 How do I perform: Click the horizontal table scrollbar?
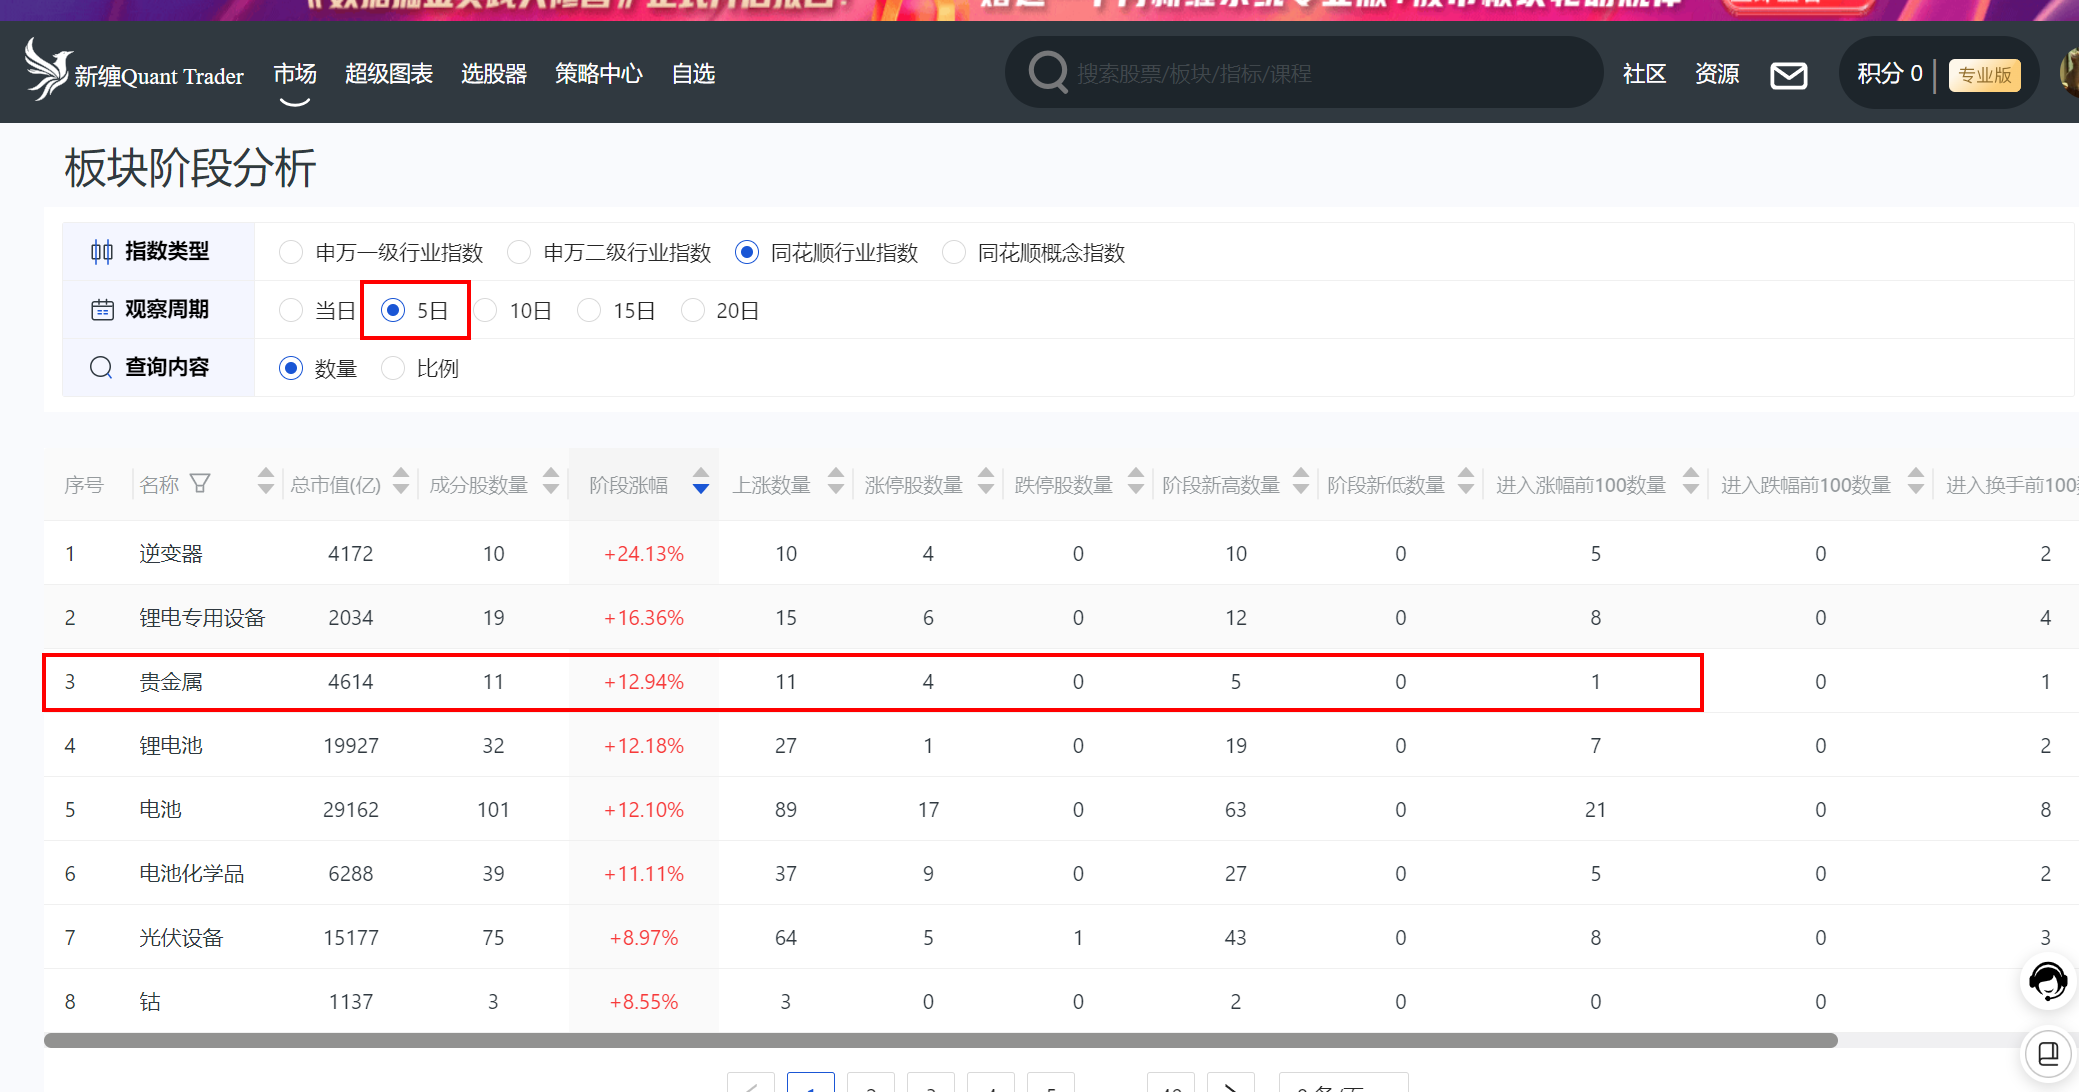tap(940, 1041)
